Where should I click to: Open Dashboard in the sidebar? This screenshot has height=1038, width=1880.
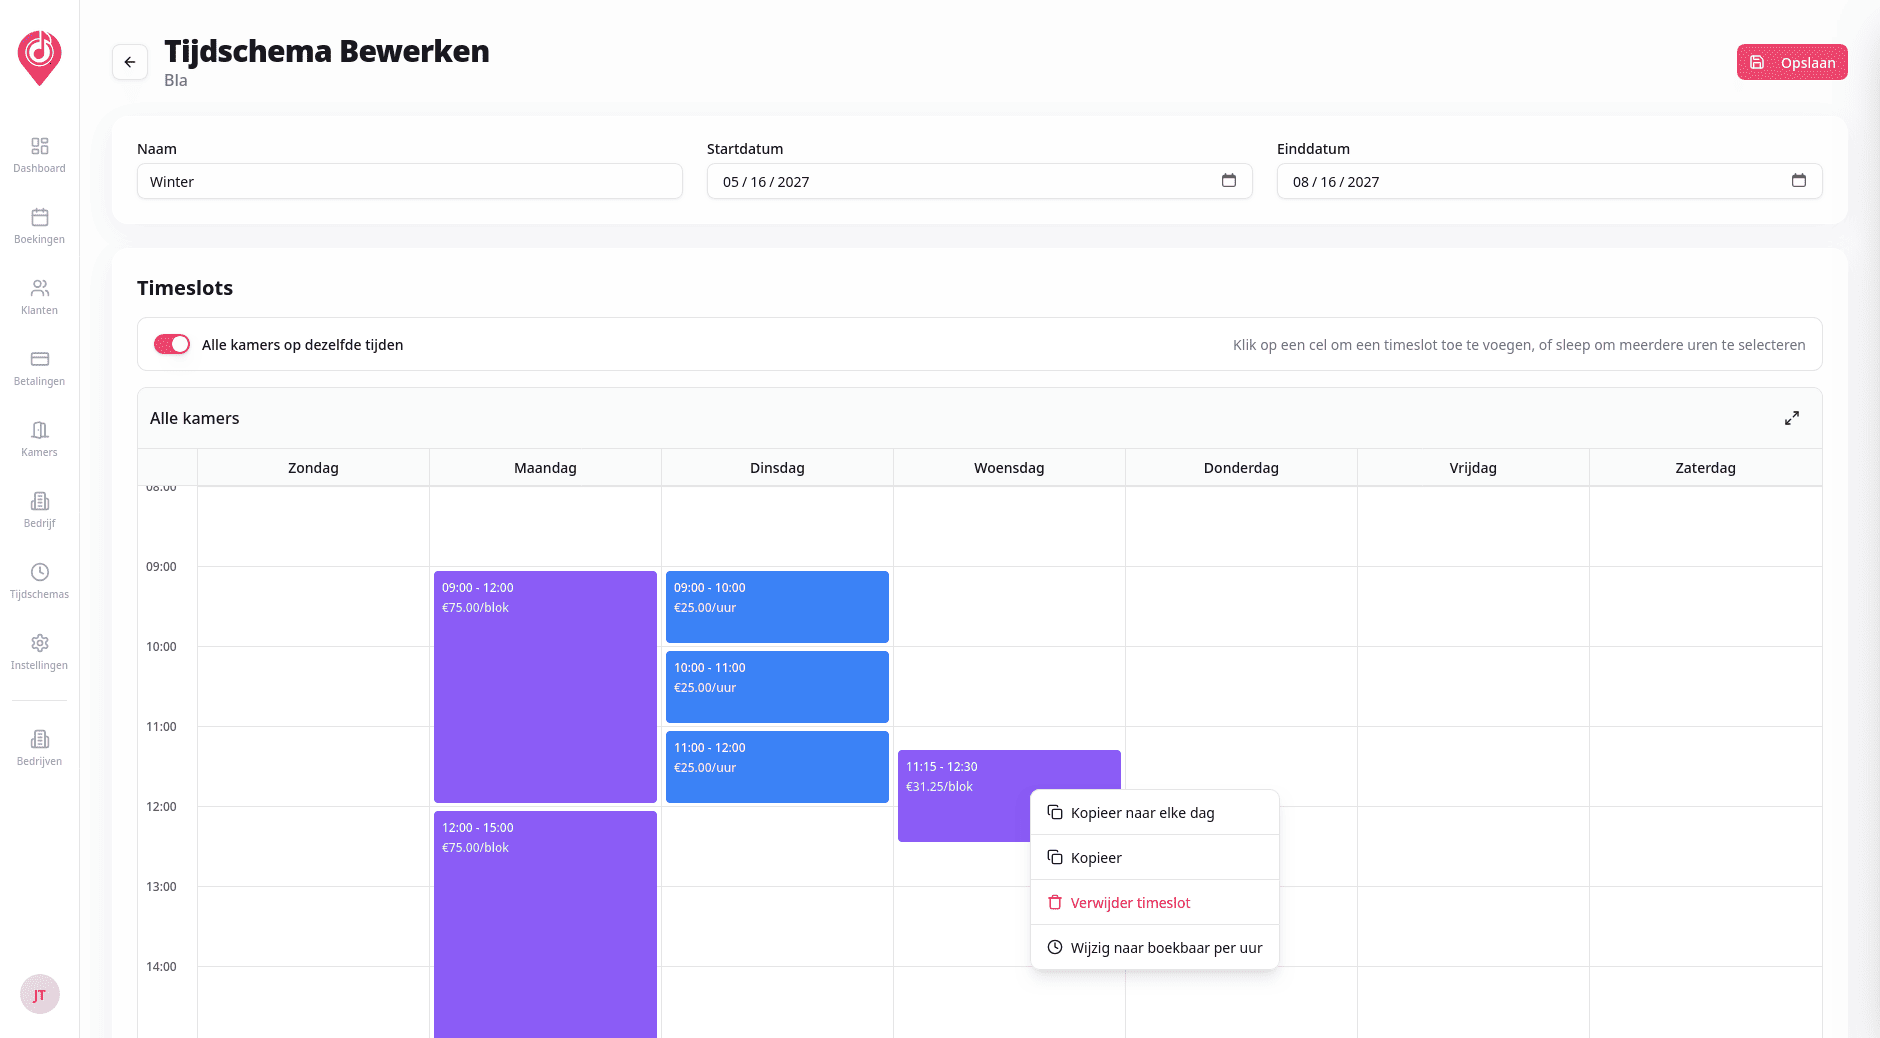tap(40, 155)
